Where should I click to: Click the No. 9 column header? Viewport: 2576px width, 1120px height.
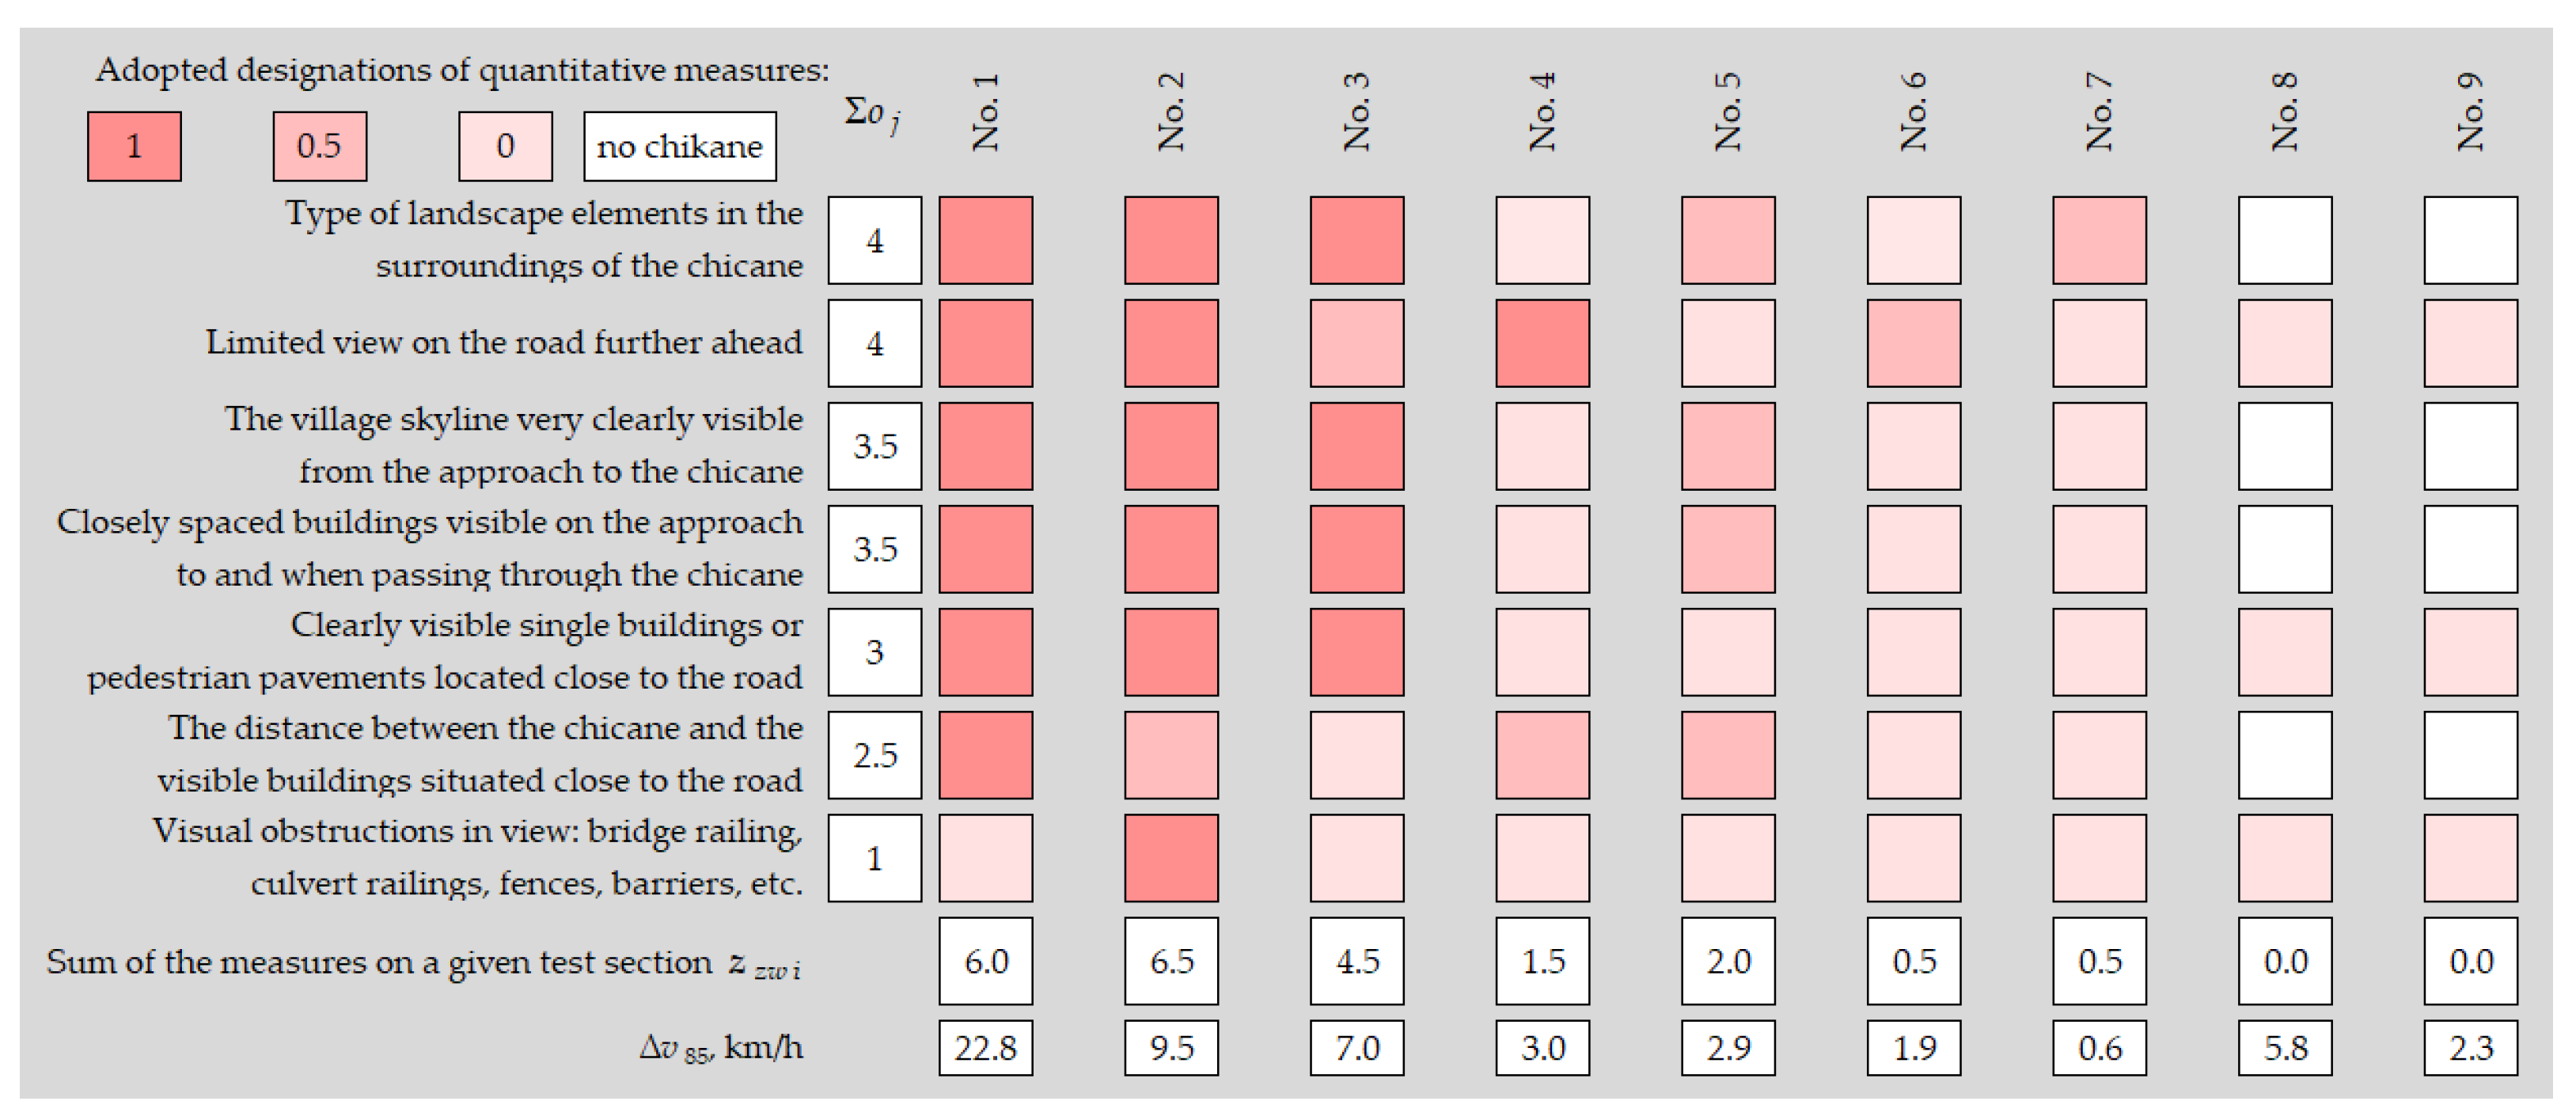click(x=2470, y=112)
